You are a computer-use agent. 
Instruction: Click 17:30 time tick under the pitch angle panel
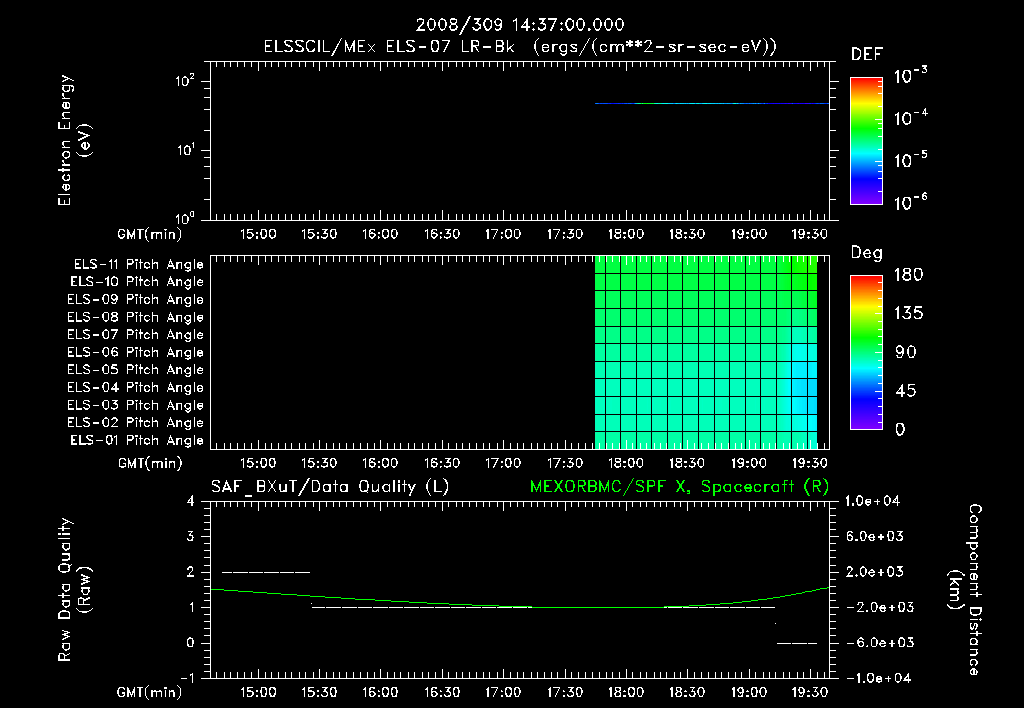[x=565, y=464]
